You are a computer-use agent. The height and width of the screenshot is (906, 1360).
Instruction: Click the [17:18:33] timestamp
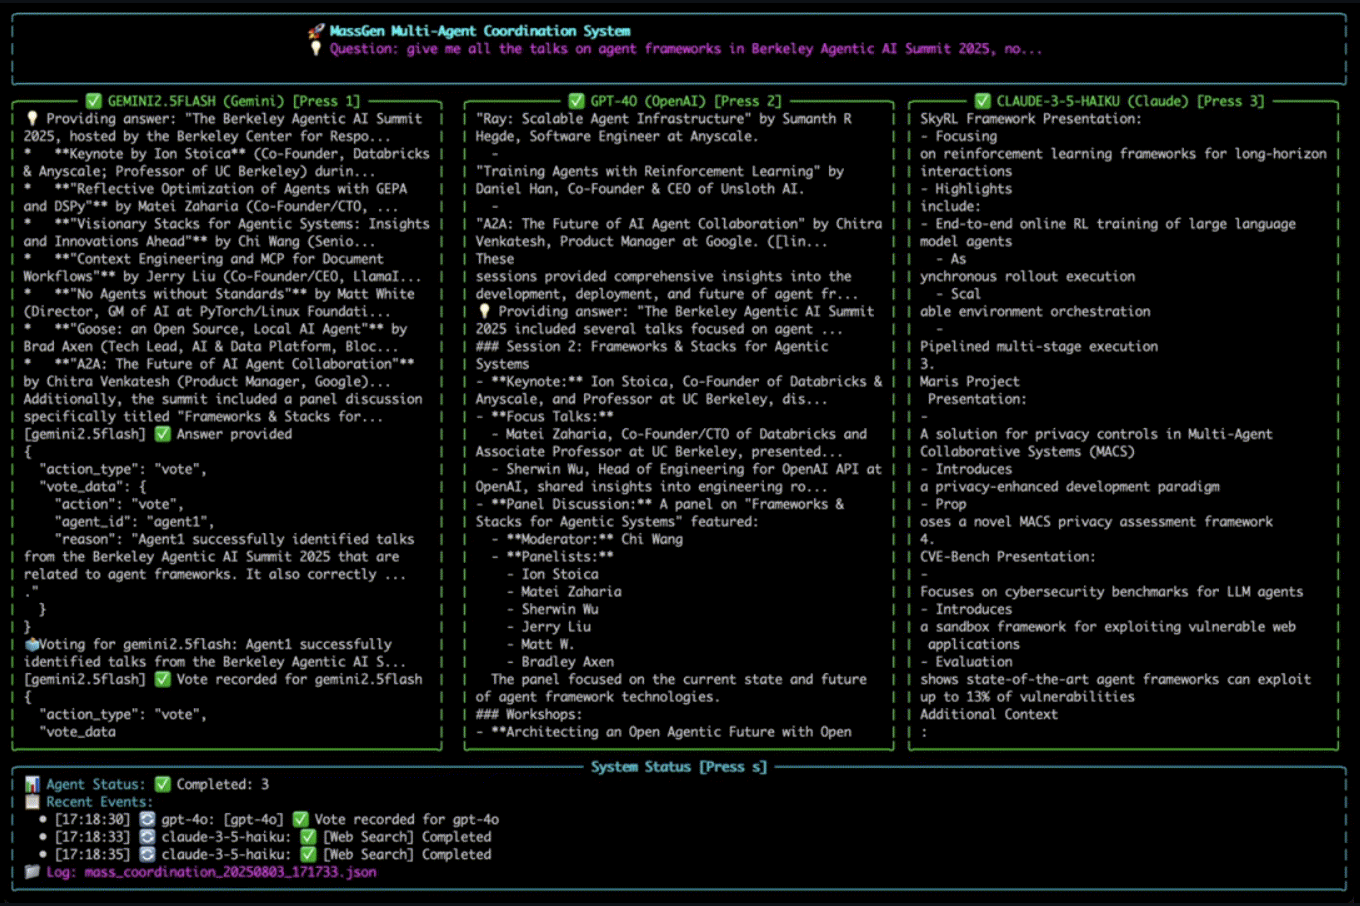[x=93, y=837]
